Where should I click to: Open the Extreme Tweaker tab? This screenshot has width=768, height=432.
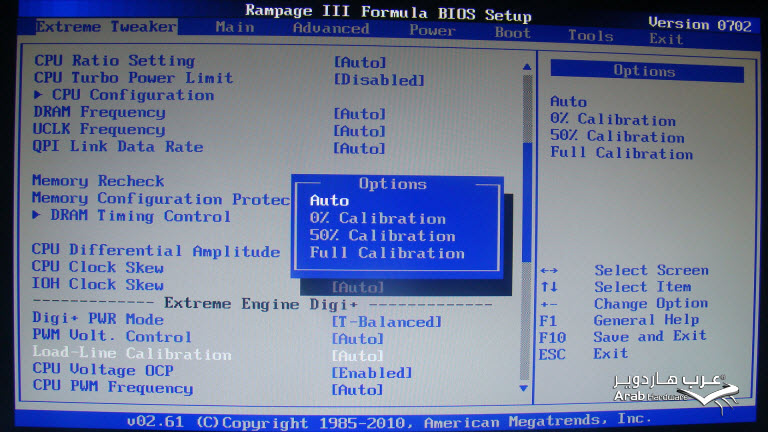(x=106, y=26)
